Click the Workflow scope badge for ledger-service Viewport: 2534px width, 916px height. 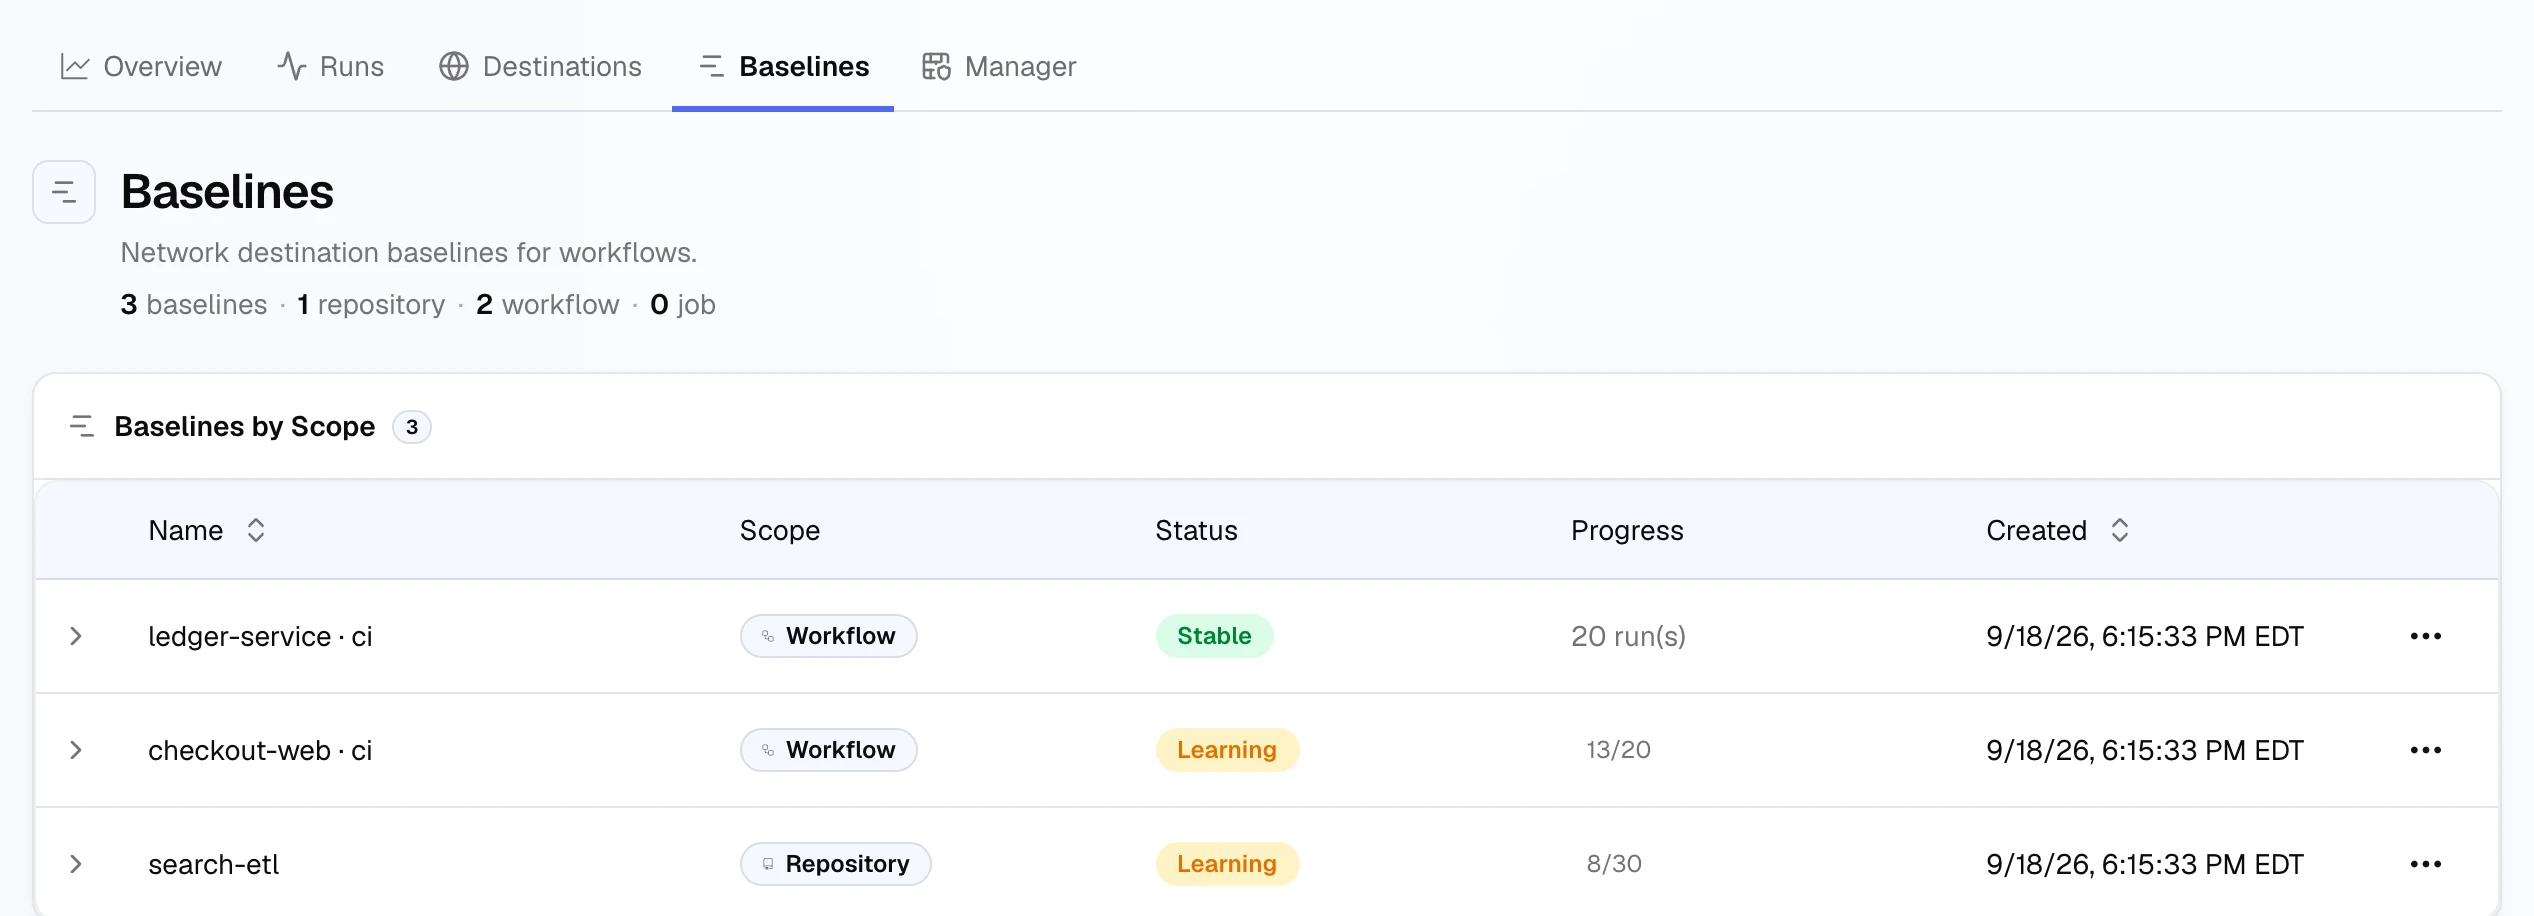coord(829,636)
